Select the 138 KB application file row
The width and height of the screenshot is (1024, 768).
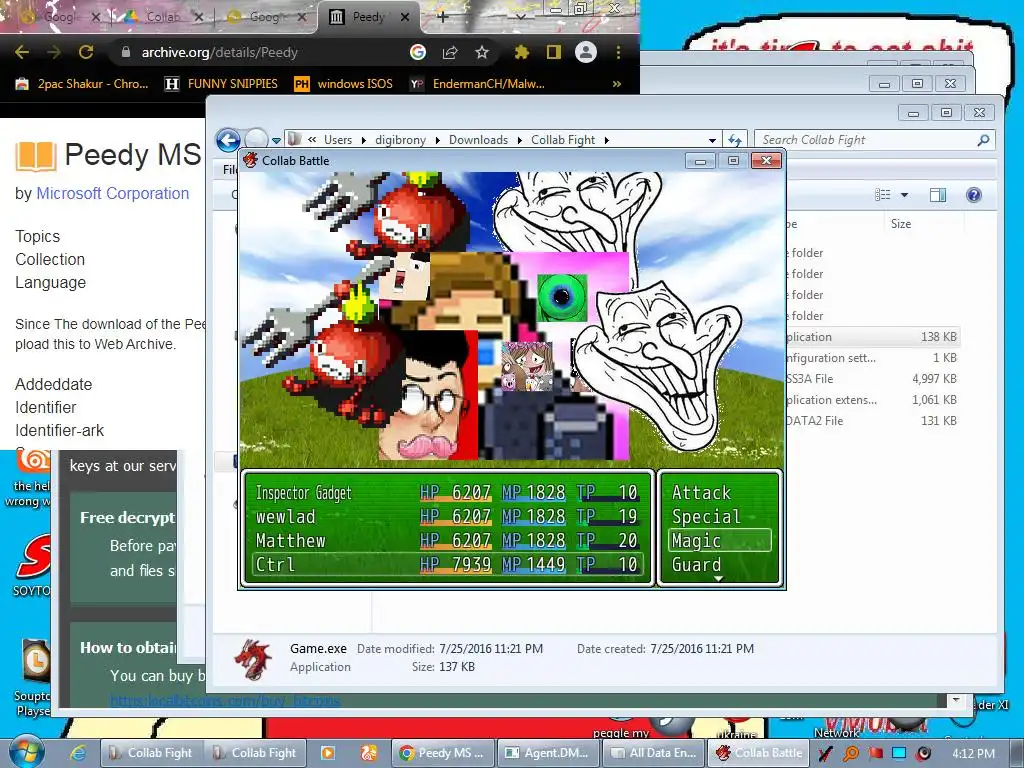coord(871,337)
